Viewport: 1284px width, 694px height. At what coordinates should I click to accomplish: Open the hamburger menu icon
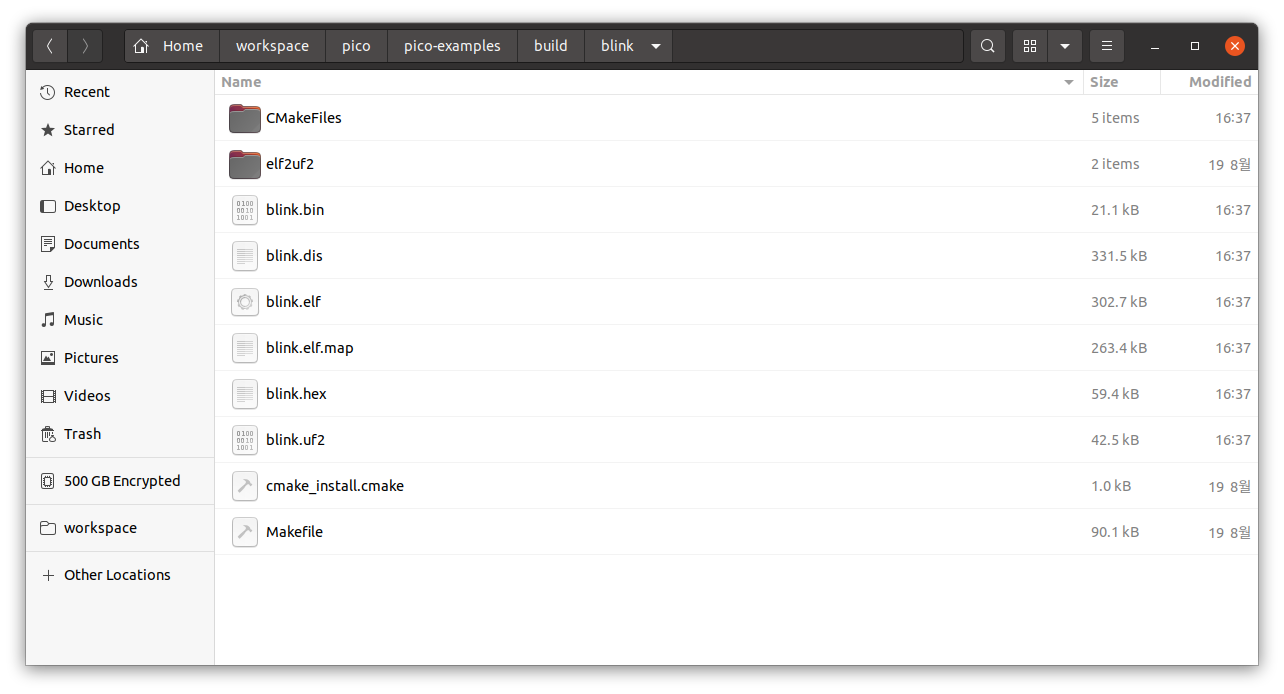pyautogui.click(x=1106, y=46)
